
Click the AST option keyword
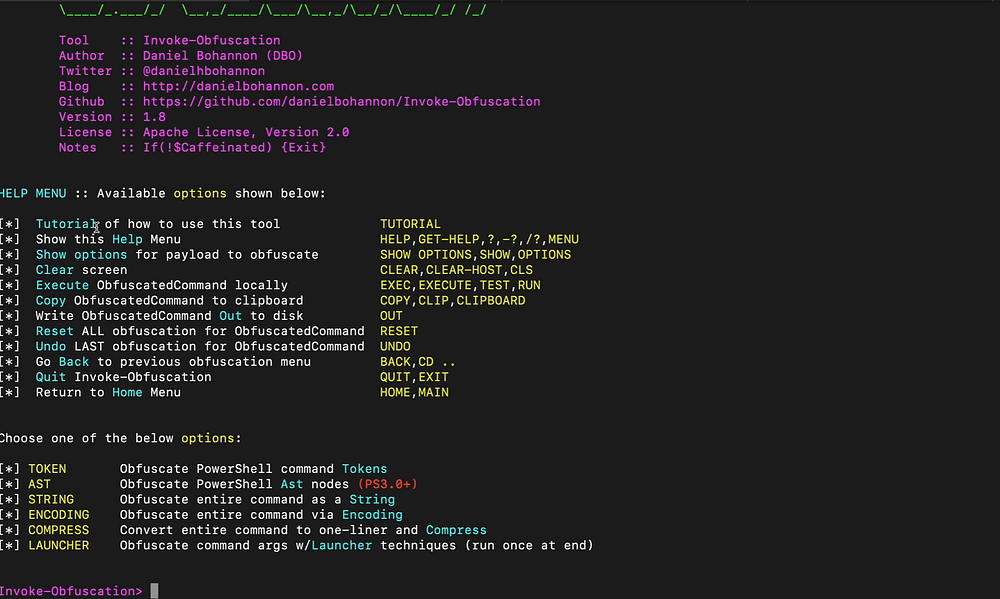40,484
